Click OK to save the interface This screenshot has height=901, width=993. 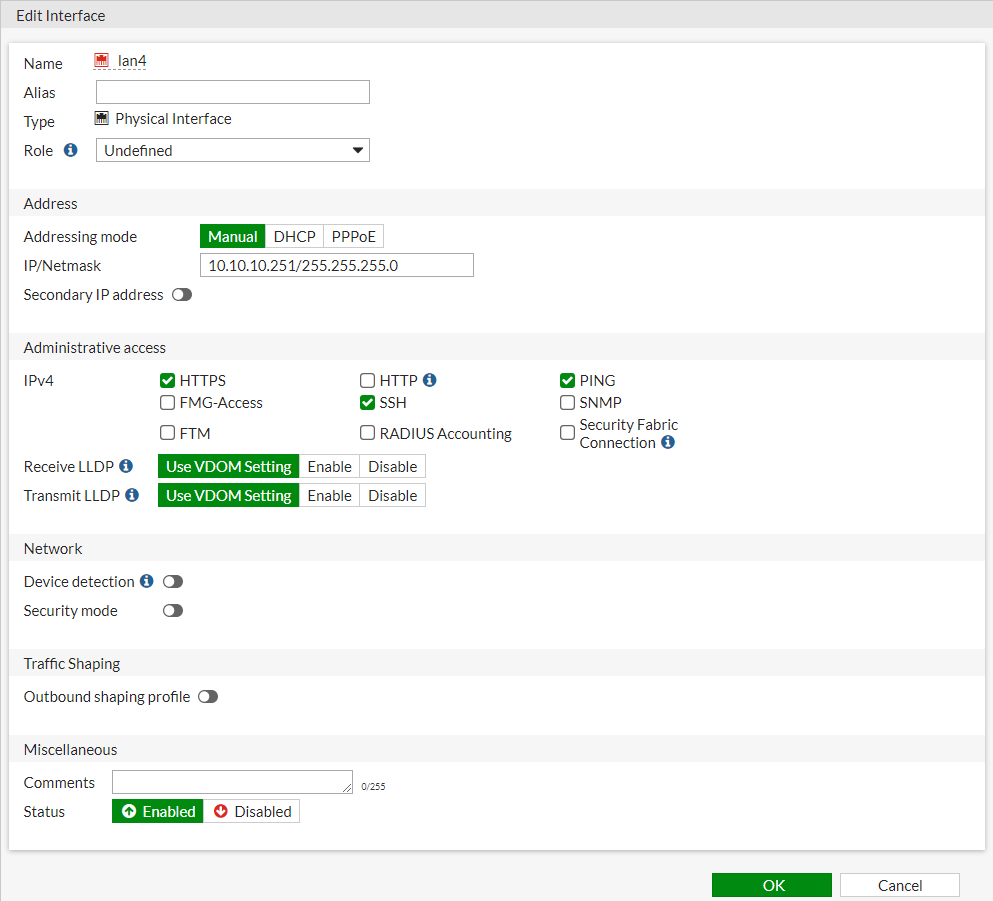click(x=771, y=885)
